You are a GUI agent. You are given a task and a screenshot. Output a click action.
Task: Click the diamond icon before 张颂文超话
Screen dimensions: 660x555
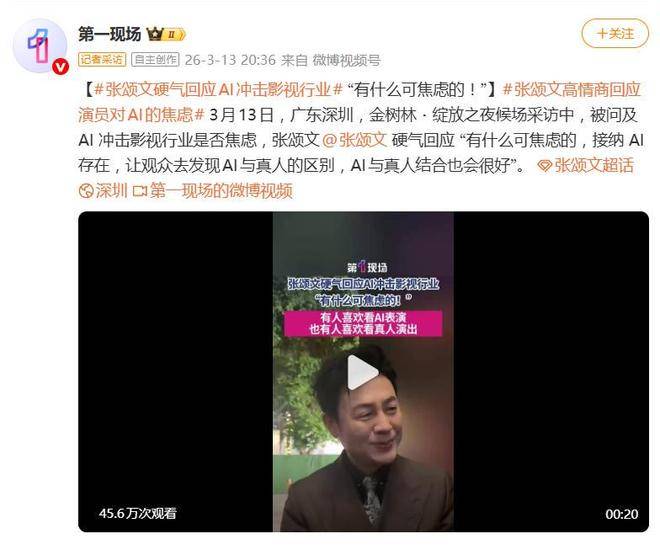coord(545,166)
